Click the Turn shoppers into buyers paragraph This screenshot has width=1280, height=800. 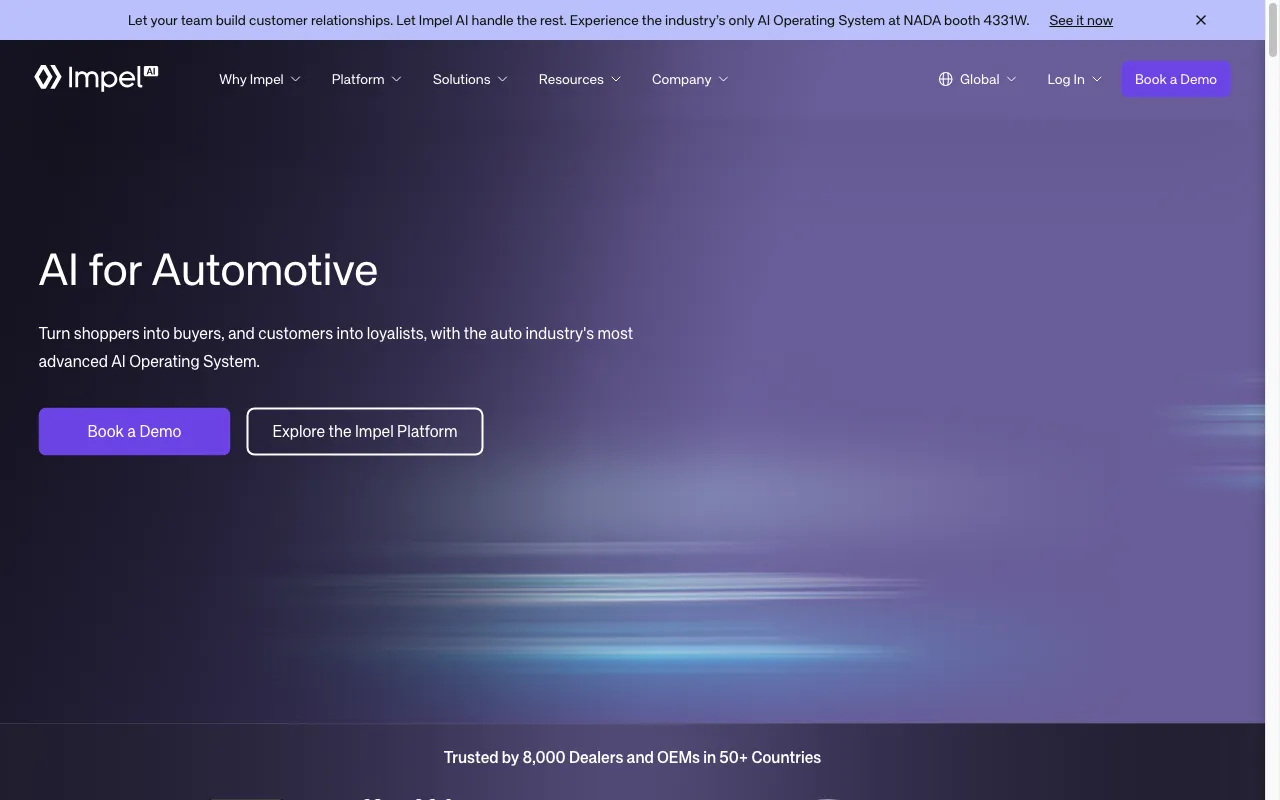pyautogui.click(x=336, y=347)
